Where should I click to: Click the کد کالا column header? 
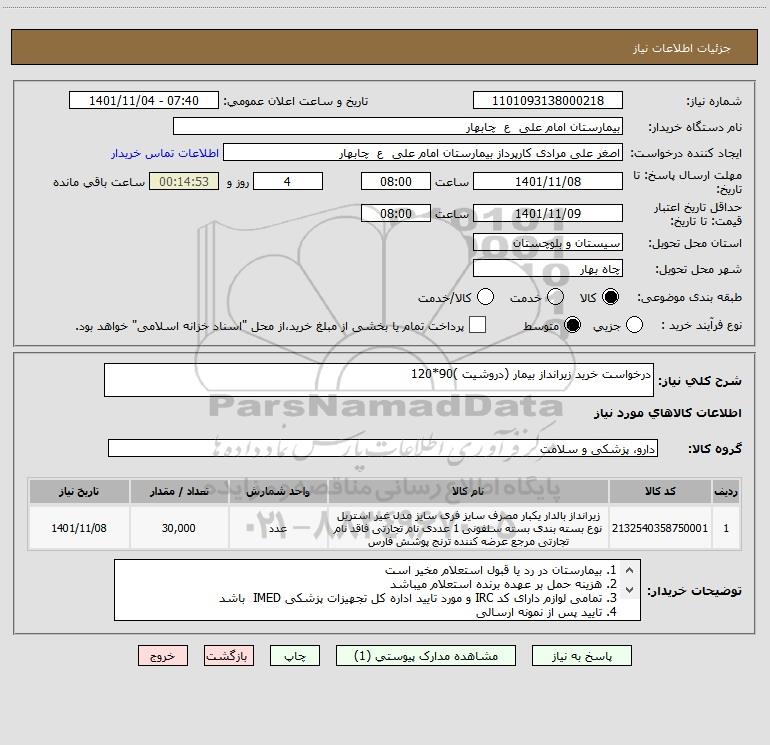[x=660, y=491]
